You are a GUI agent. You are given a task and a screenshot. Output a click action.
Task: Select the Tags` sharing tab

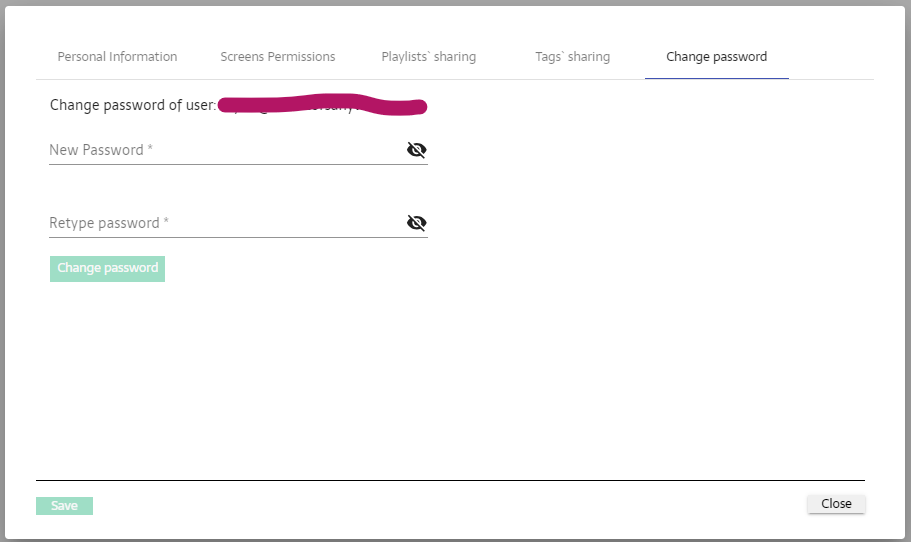click(x=572, y=57)
